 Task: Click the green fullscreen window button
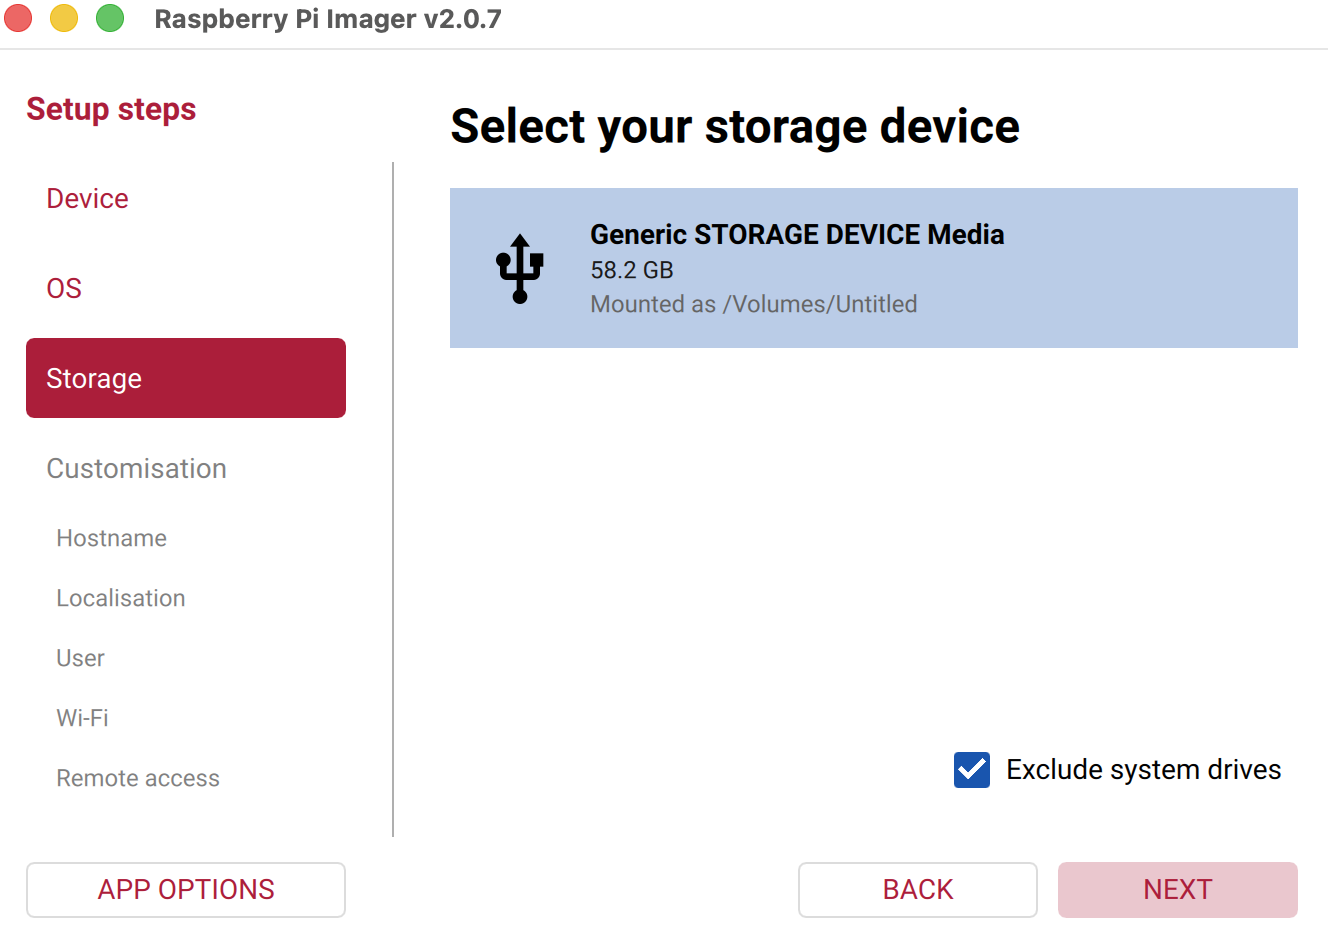click(110, 18)
